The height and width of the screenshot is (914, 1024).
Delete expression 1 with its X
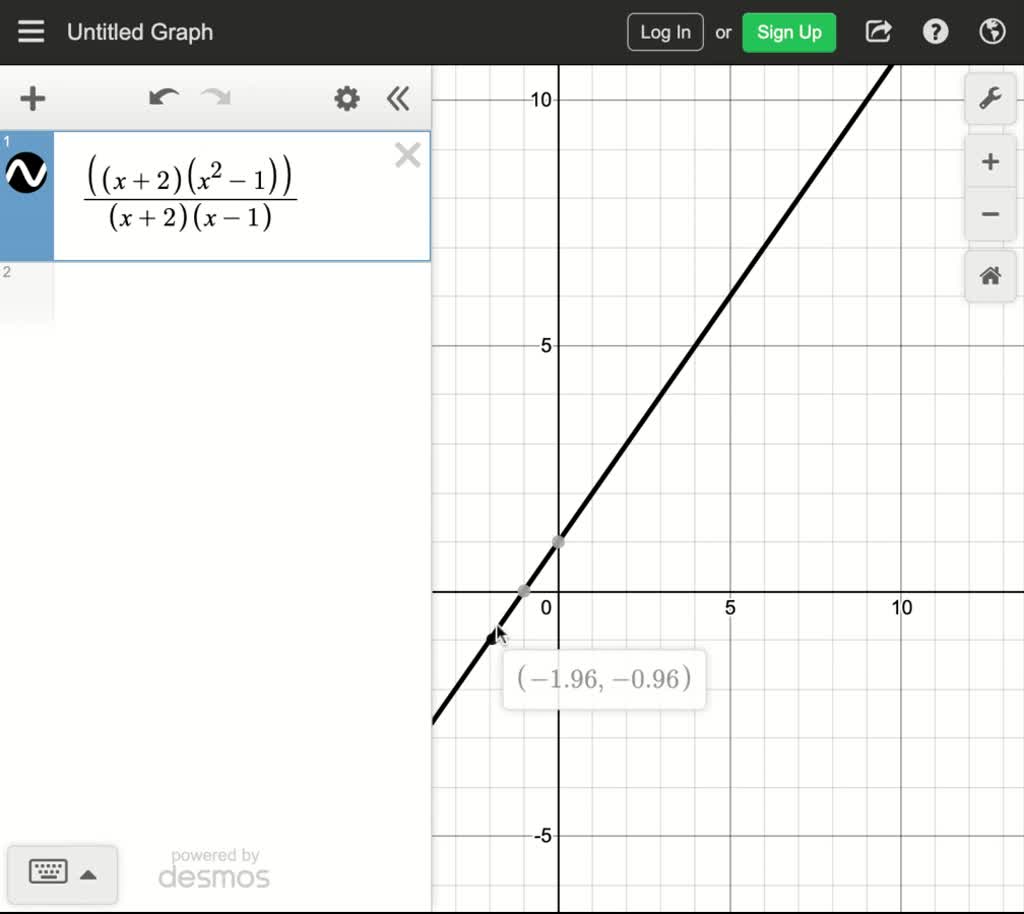(407, 155)
